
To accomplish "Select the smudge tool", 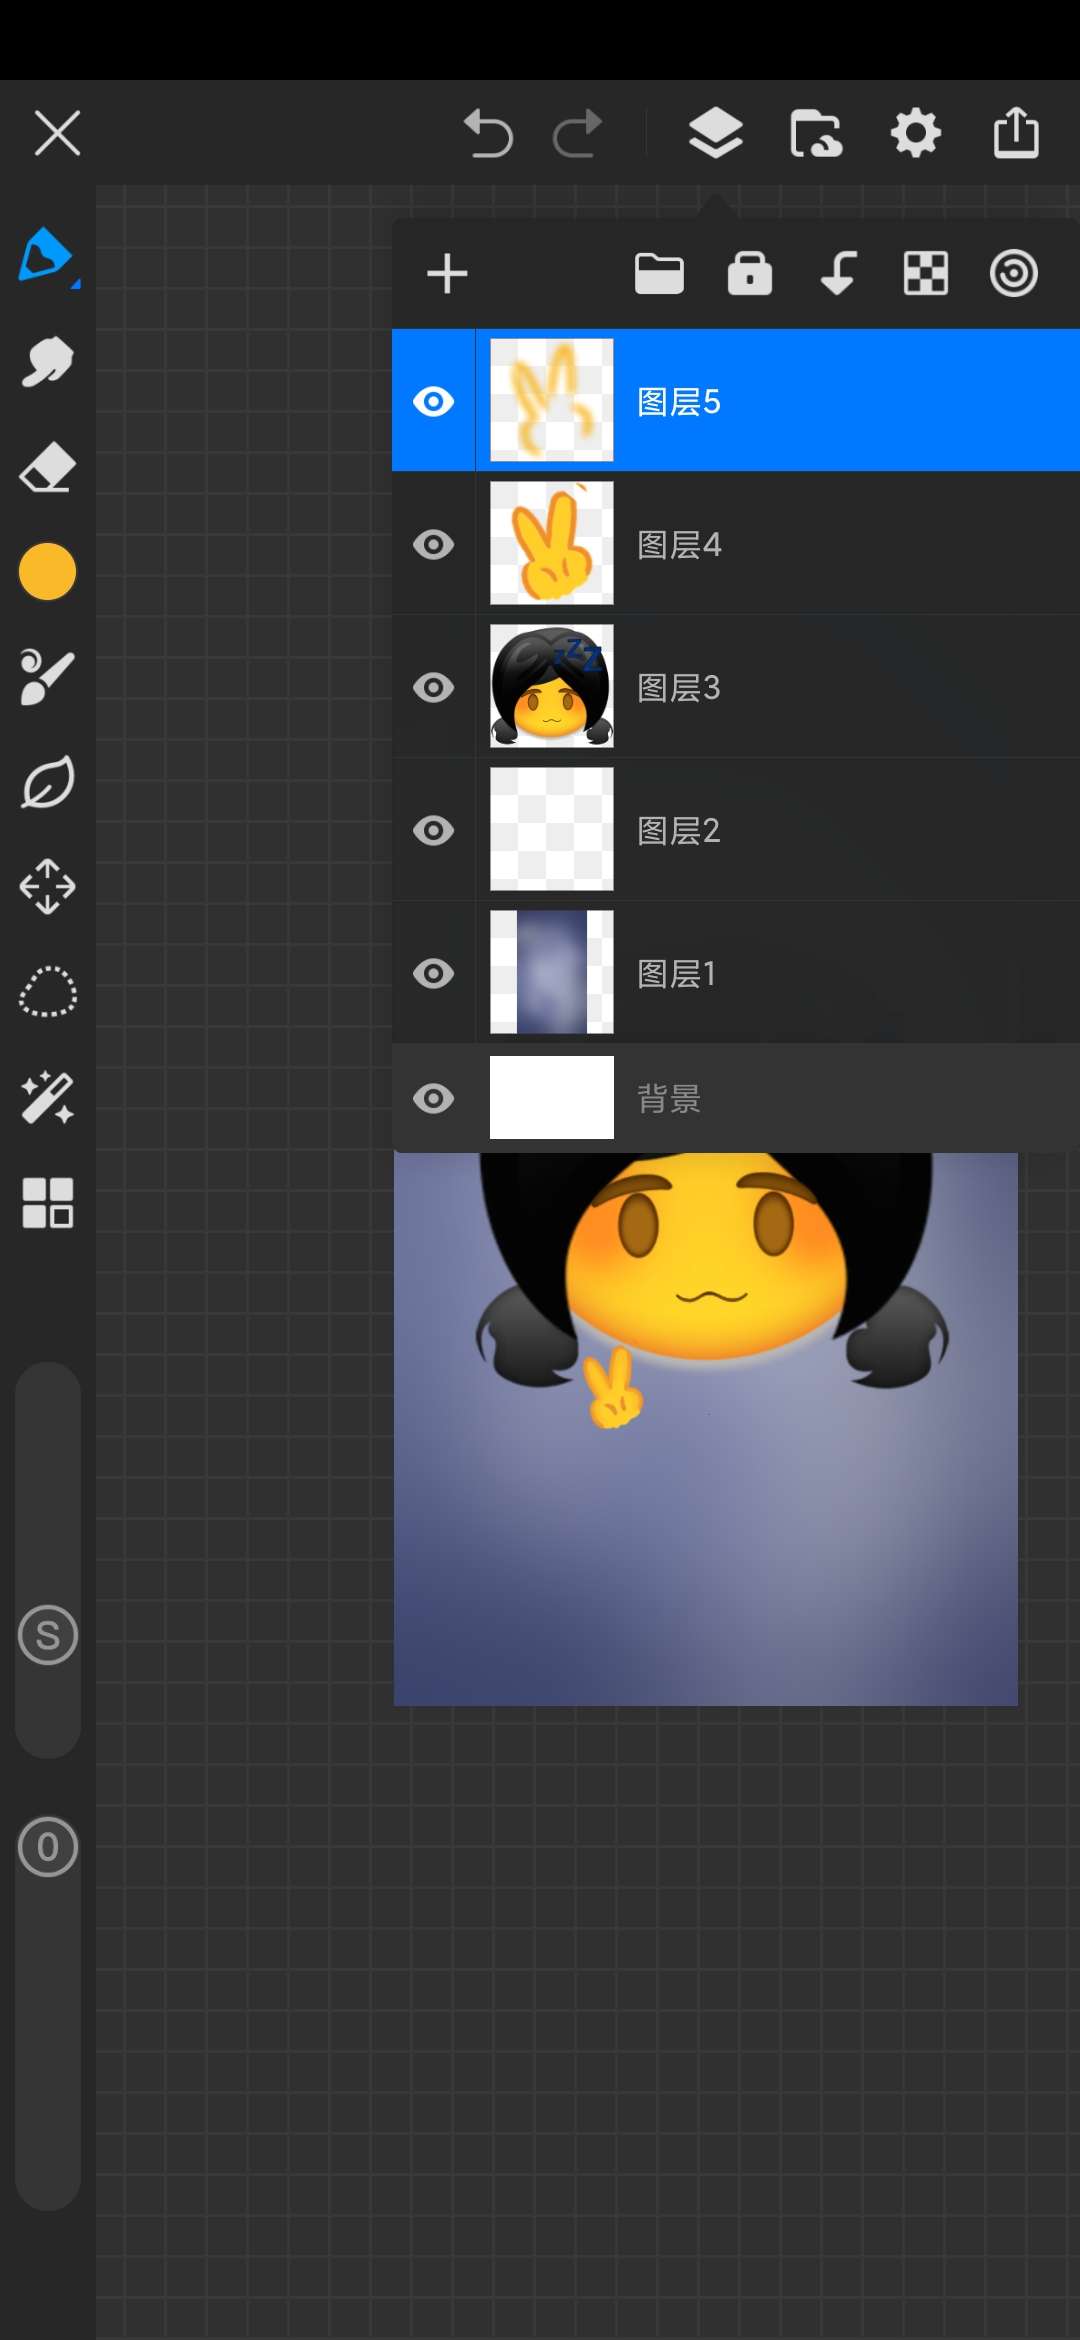I will [x=47, y=361].
